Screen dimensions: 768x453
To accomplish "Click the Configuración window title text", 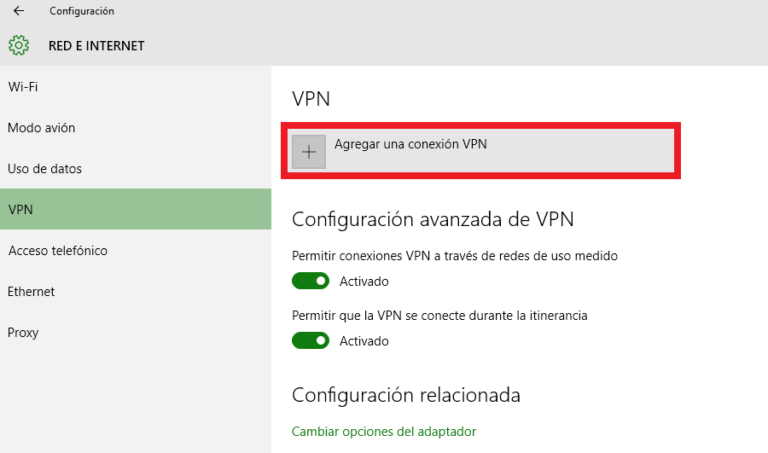I will (x=81, y=11).
